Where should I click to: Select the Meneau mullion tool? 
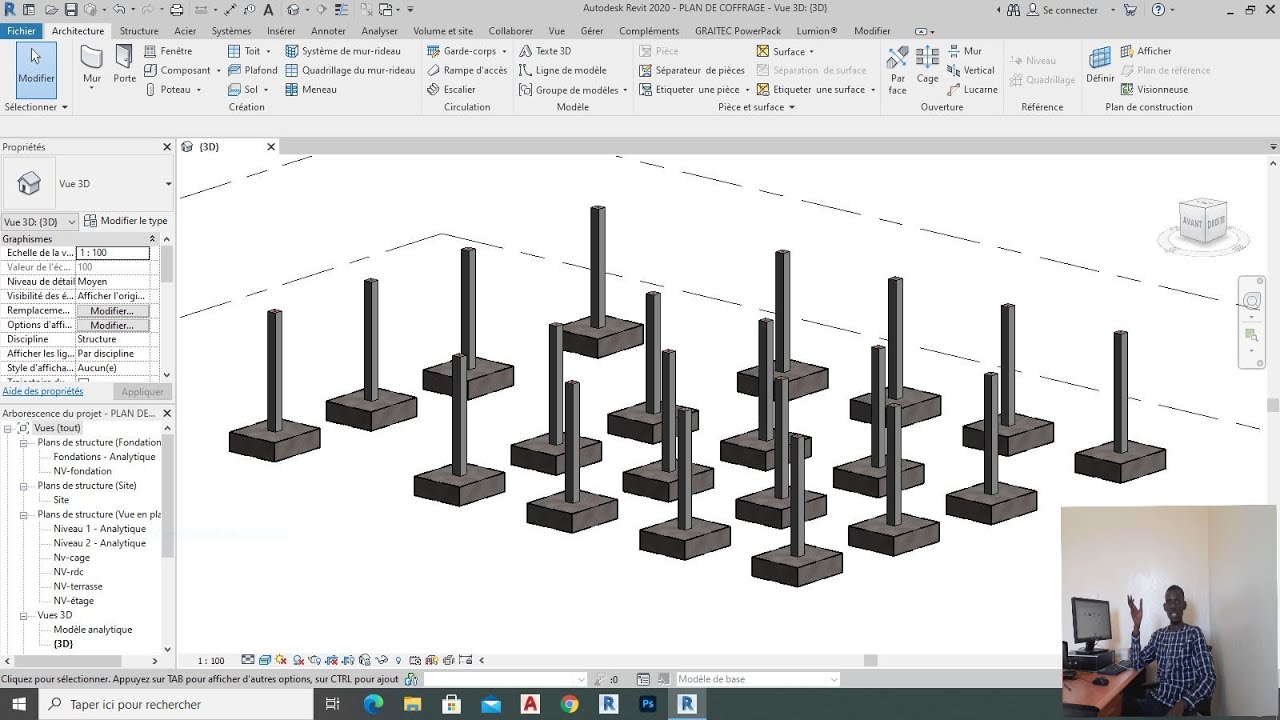click(x=311, y=89)
